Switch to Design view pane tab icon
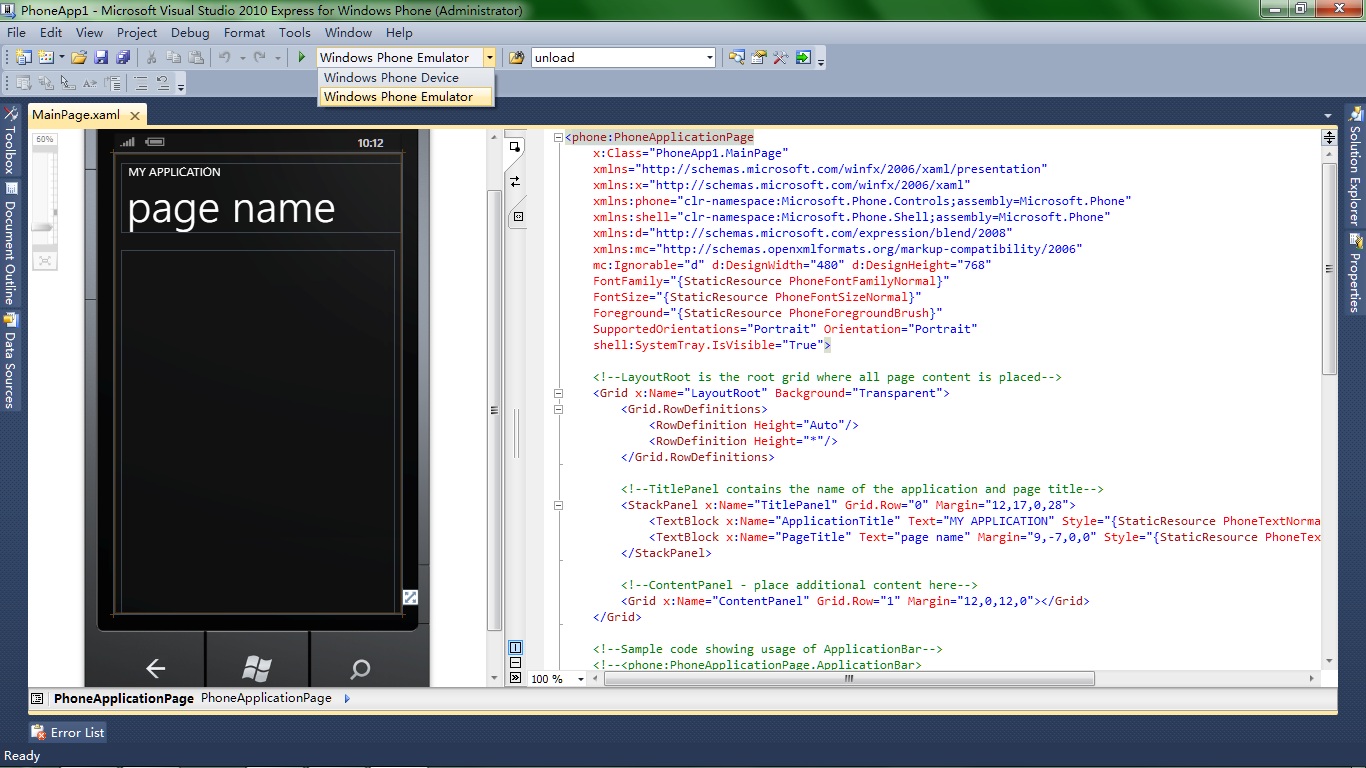Screen dimensions: 1366x768 pos(515,148)
